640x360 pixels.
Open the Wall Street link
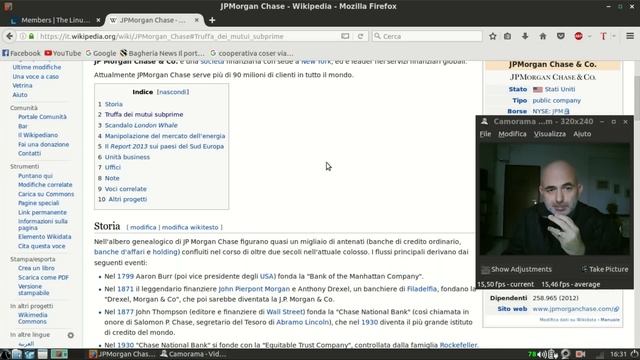pos(284,312)
